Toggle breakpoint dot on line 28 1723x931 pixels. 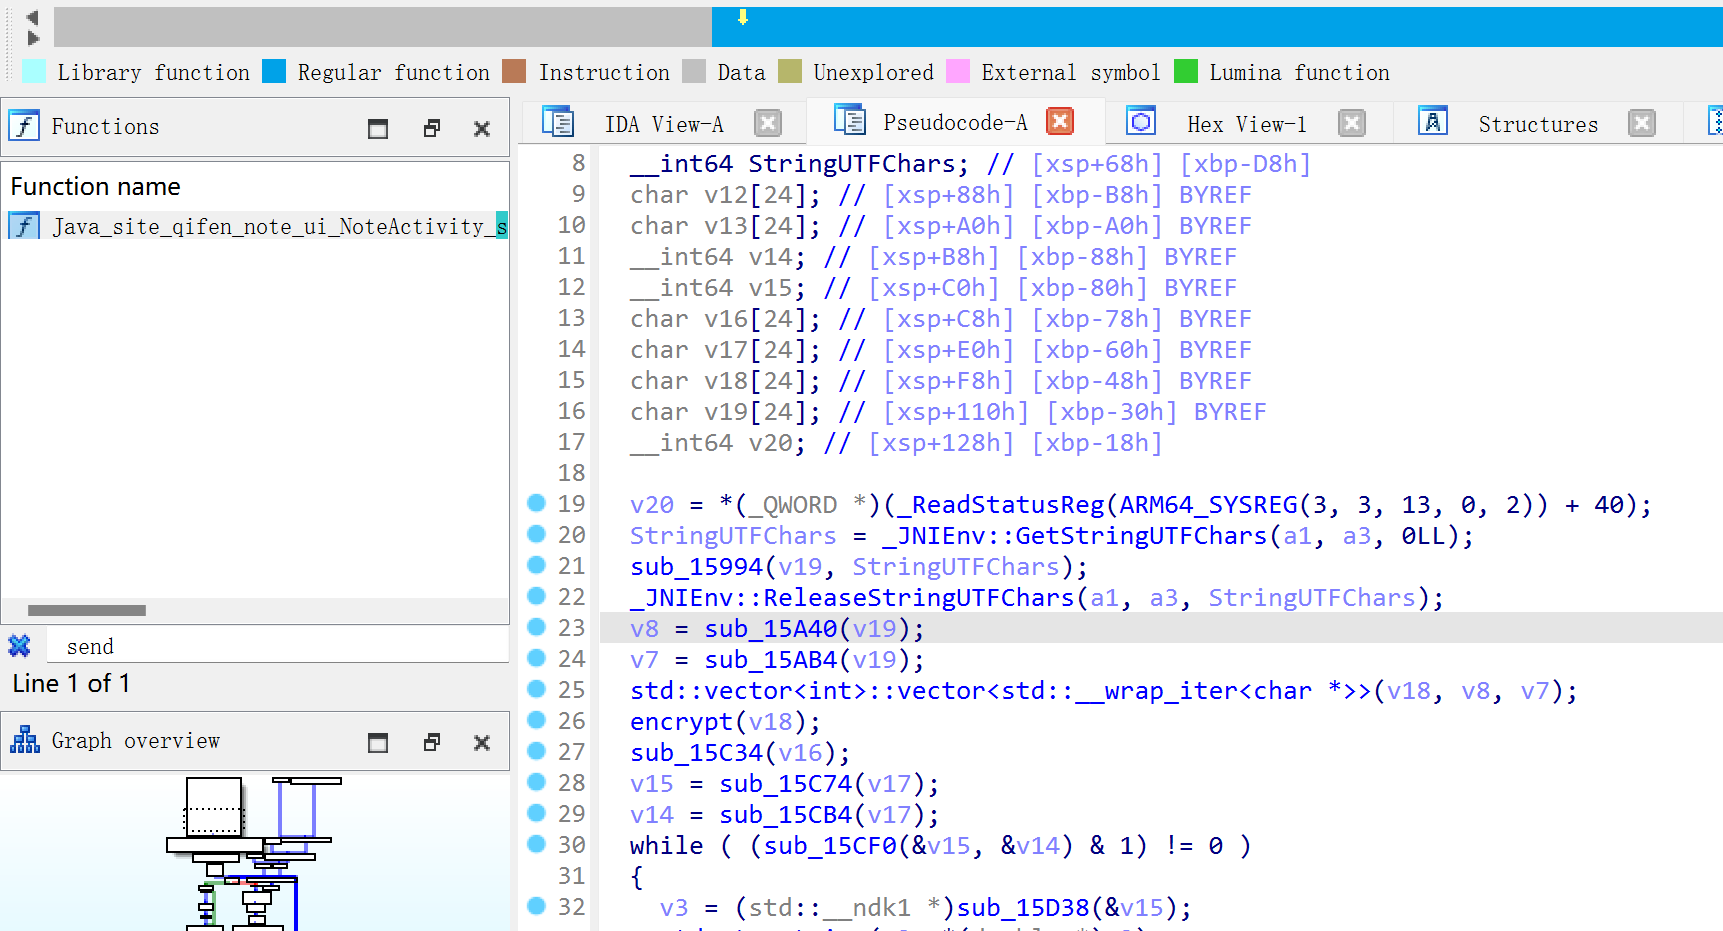(x=537, y=782)
